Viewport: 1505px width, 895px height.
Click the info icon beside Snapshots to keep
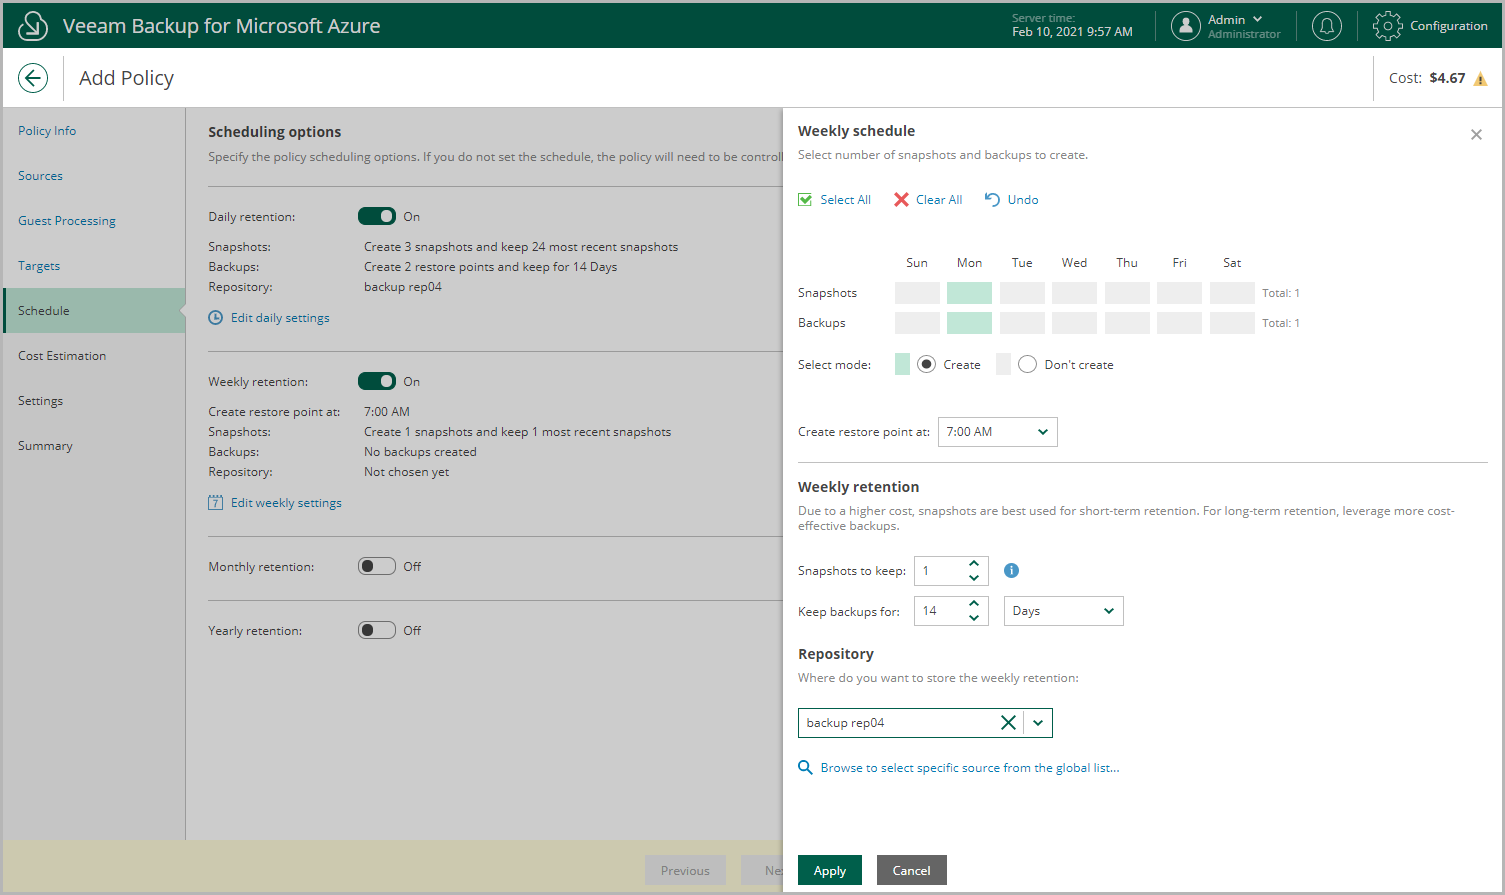click(x=1011, y=570)
